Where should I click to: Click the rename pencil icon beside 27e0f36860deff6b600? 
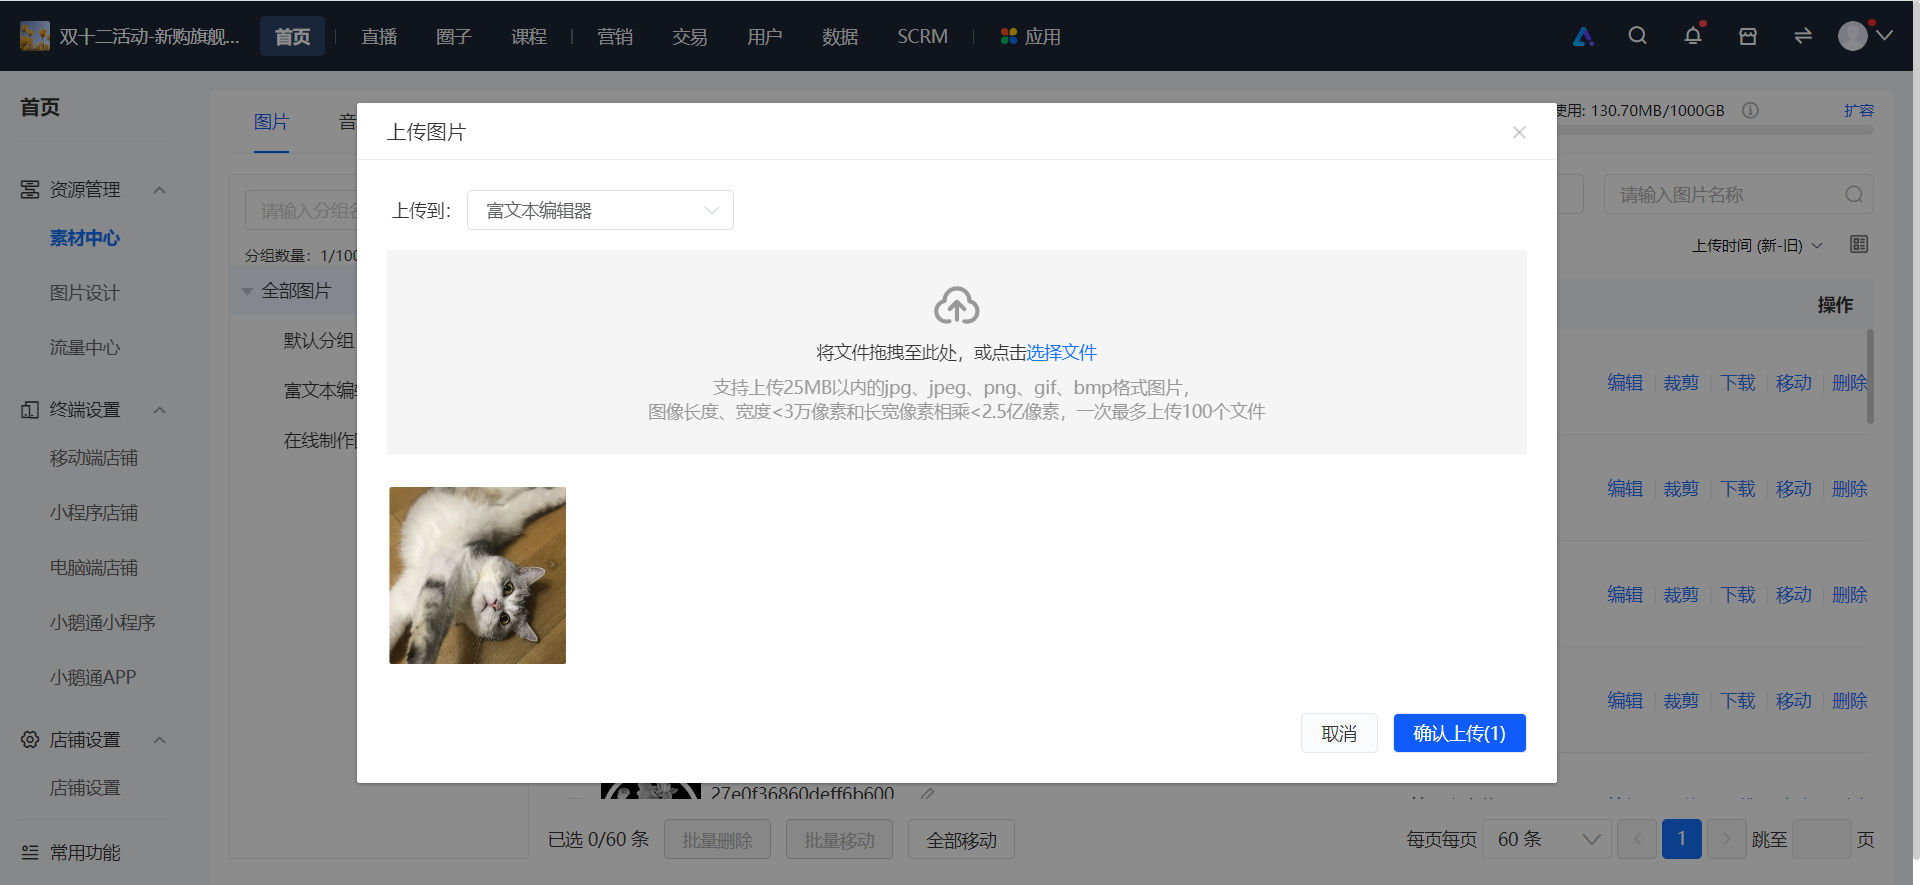(x=927, y=794)
